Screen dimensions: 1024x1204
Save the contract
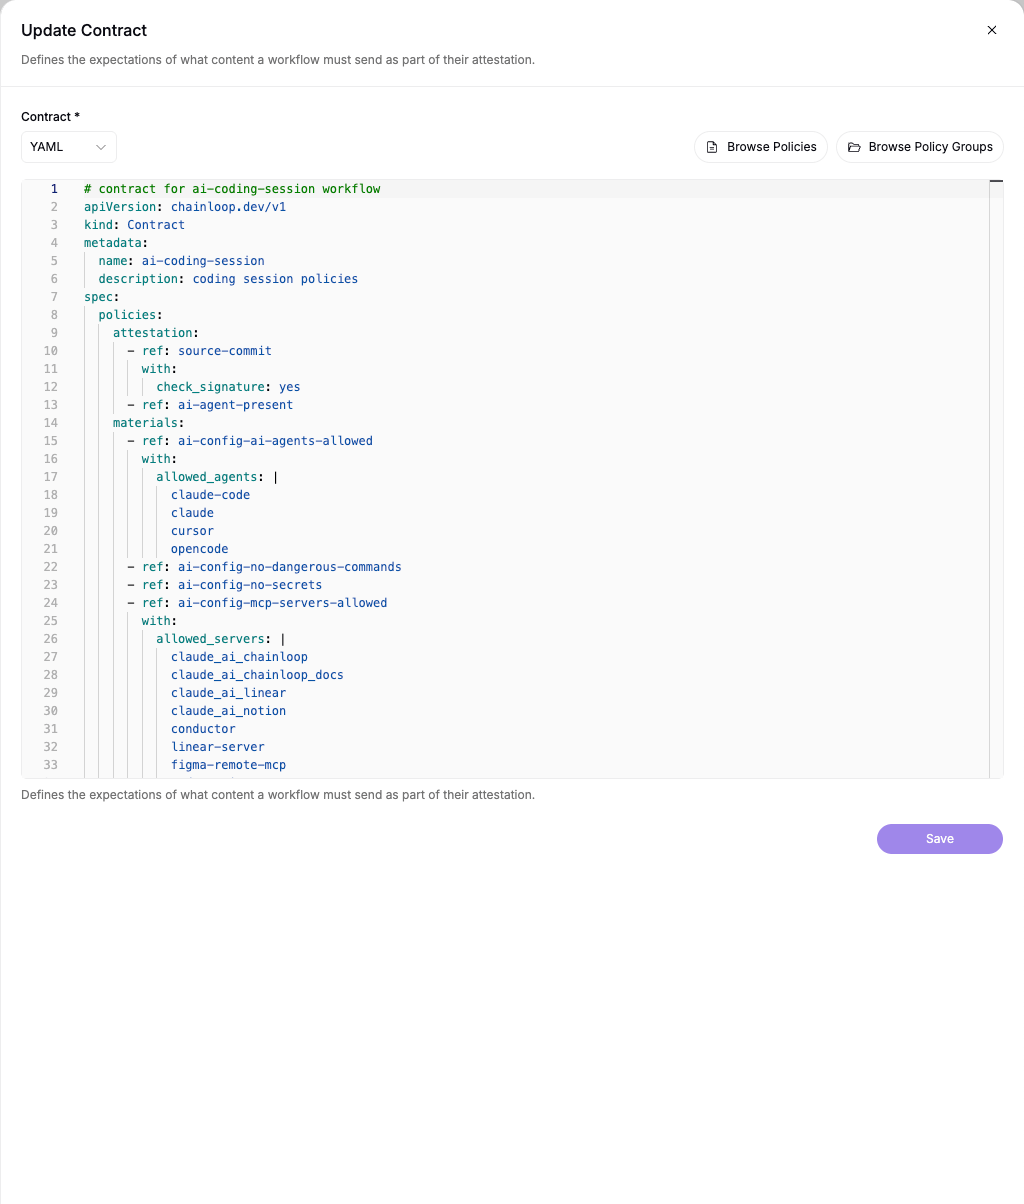pos(940,839)
